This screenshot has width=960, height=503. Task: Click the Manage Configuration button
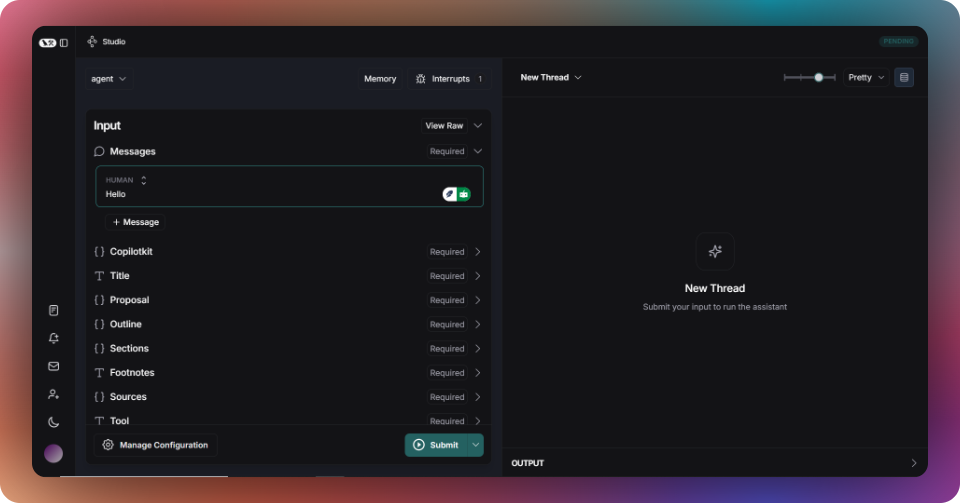pyautogui.click(x=156, y=445)
